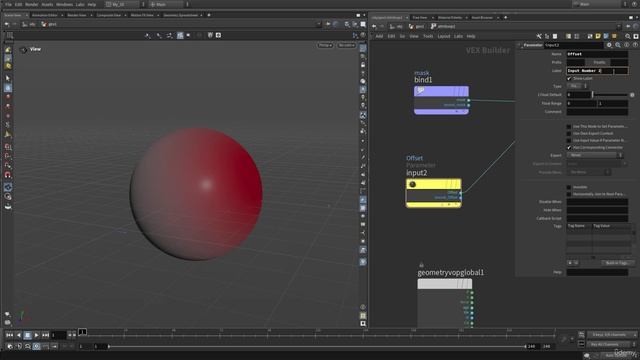
Task: Stop playback button in playbar
Action: [x=27, y=335]
